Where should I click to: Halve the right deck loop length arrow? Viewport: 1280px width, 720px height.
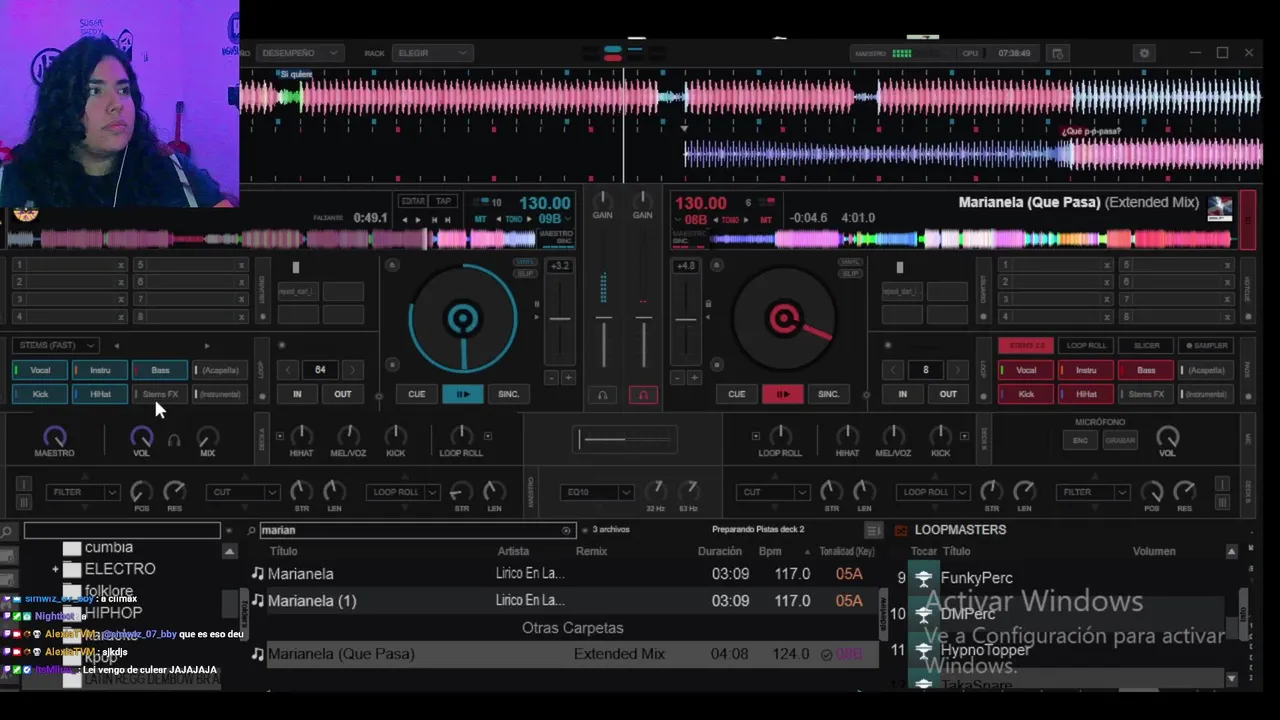point(895,370)
